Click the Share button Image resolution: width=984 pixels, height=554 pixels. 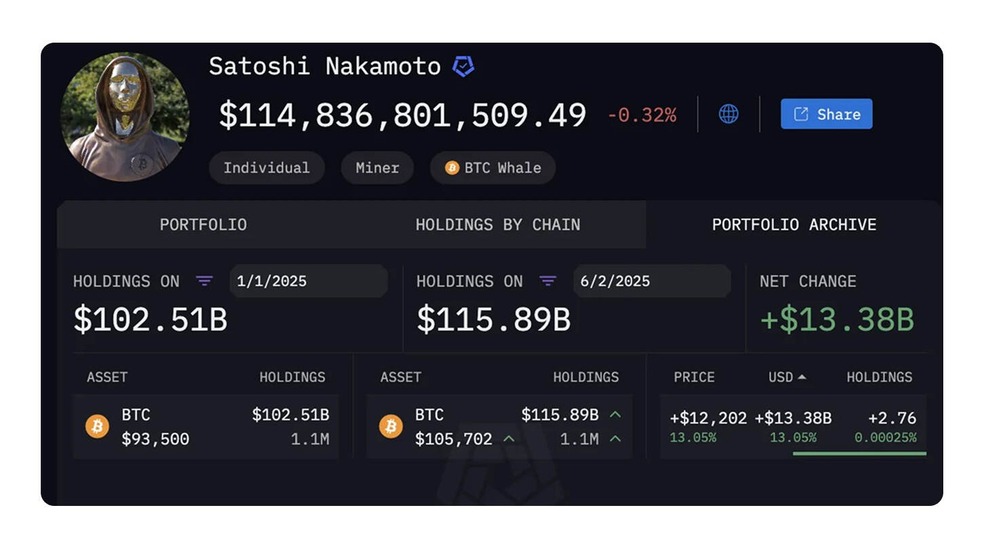point(826,114)
